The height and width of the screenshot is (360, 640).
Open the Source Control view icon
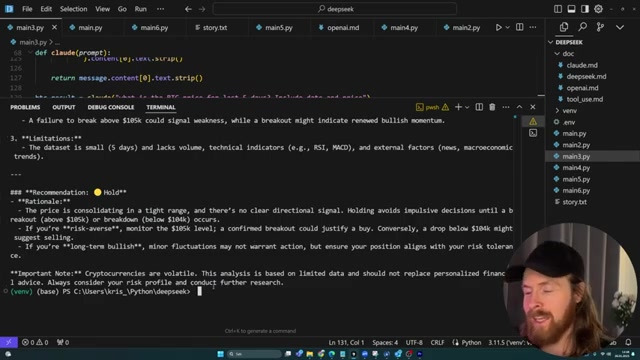pos(600,27)
